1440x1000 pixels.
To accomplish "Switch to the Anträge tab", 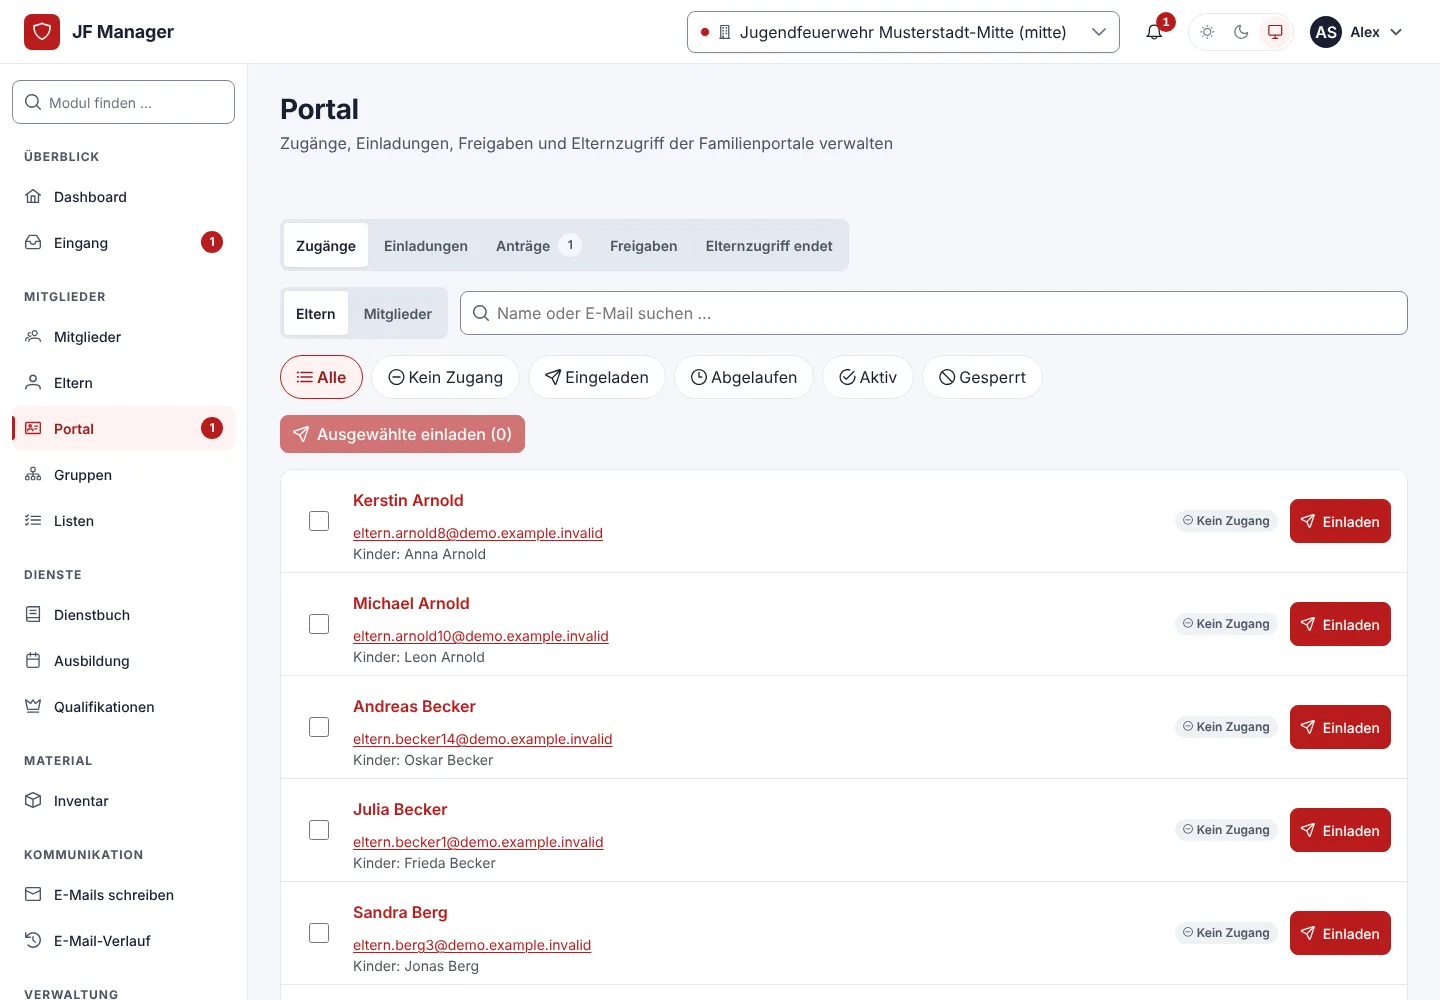I will point(539,246).
